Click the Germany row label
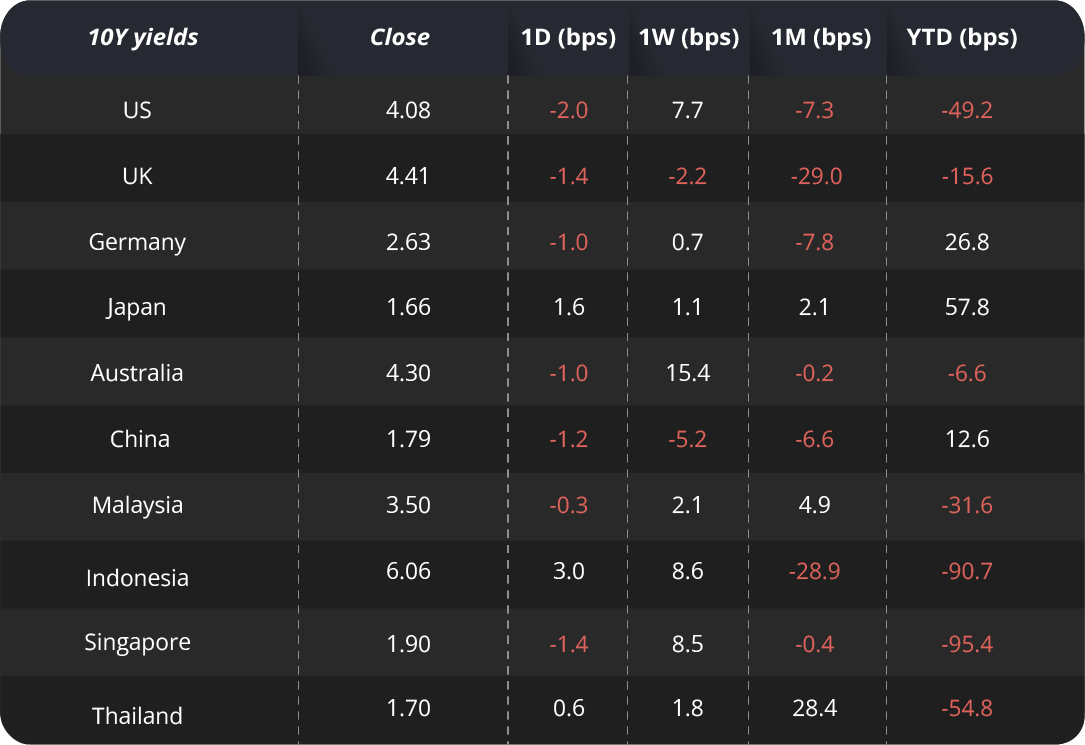The image size is (1085, 745). click(137, 242)
